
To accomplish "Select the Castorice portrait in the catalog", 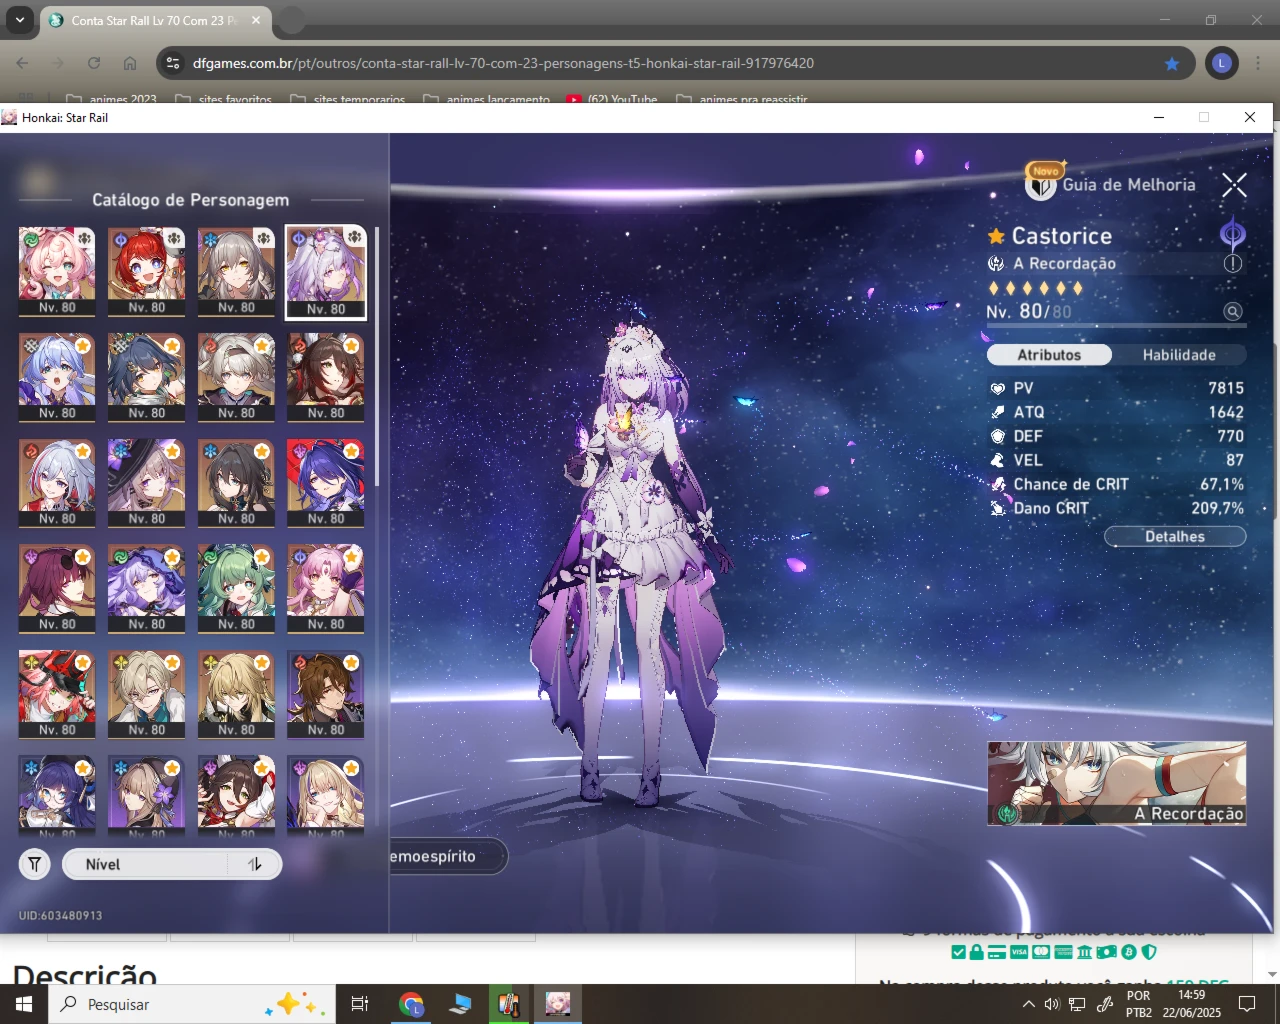I will pyautogui.click(x=326, y=272).
